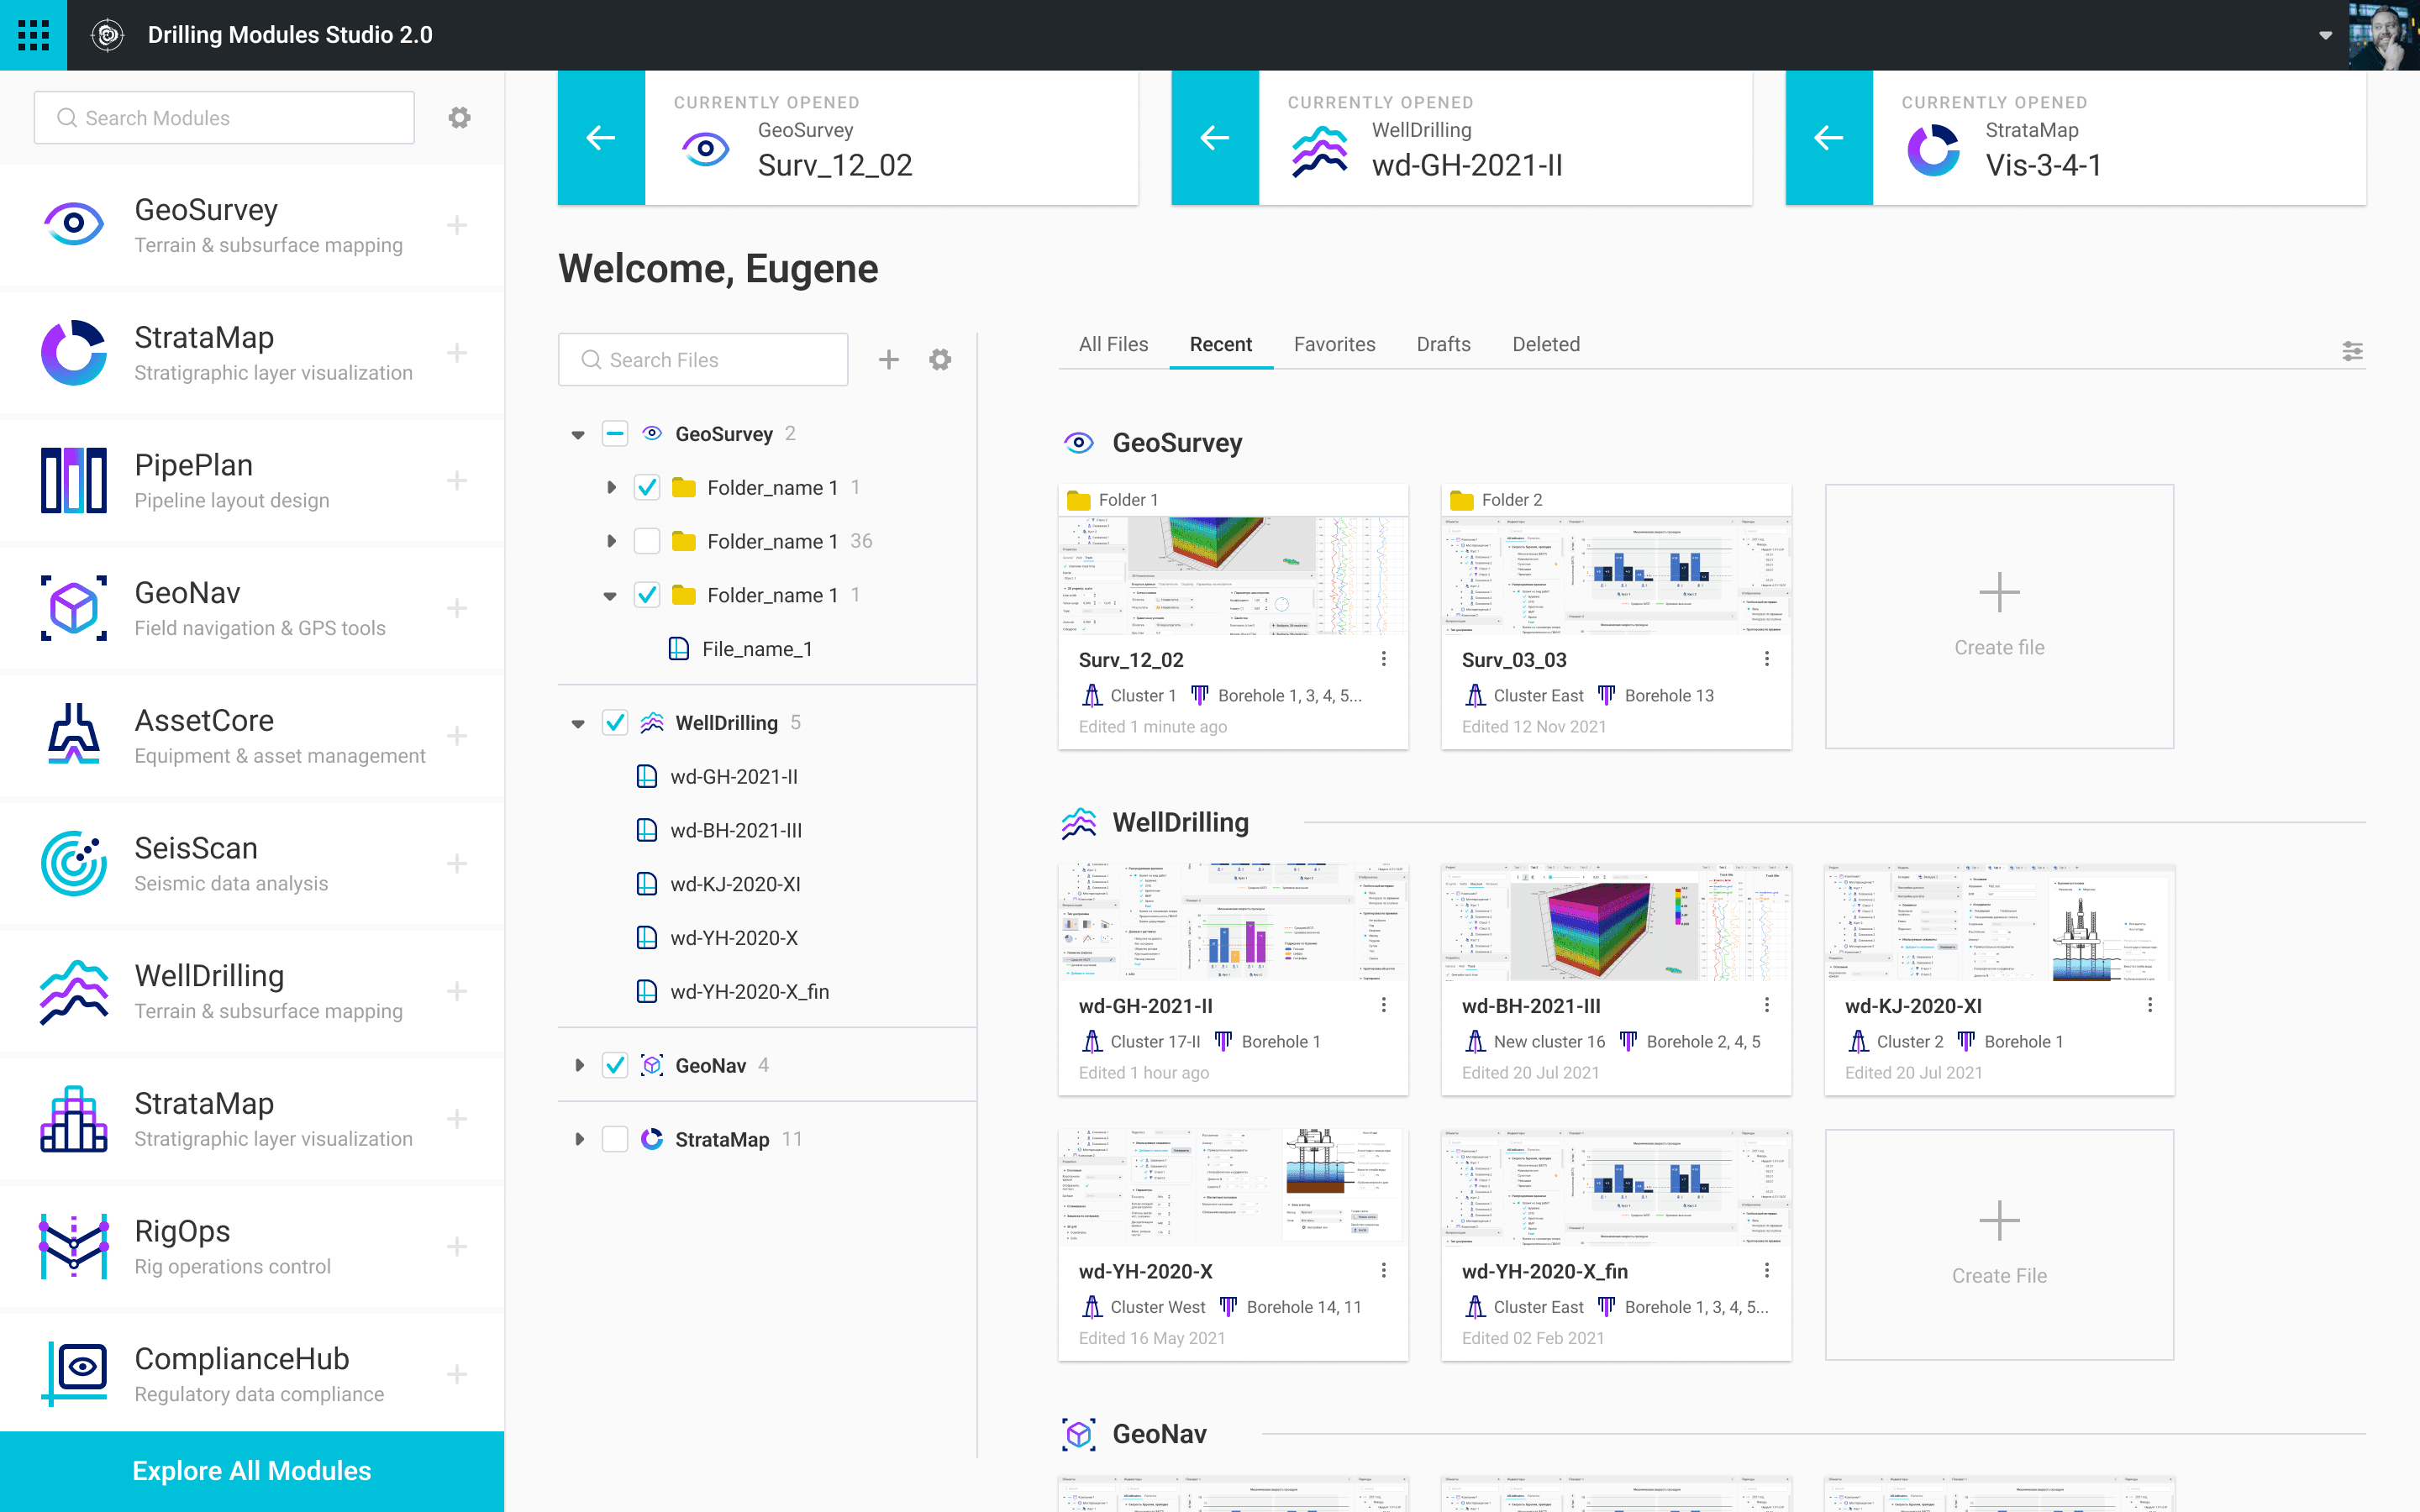Viewport: 2420px width, 1512px height.
Task: Expand the GeoNav tree node
Action: coord(579,1066)
